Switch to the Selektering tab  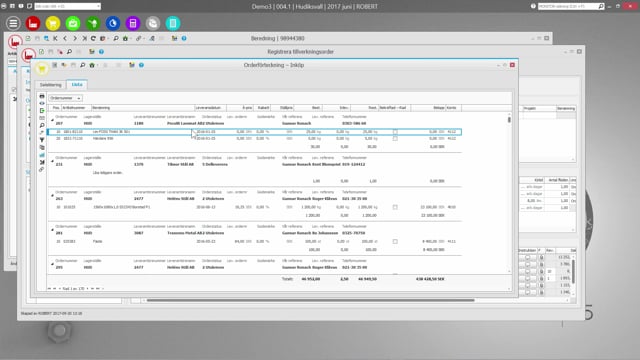pos(51,85)
